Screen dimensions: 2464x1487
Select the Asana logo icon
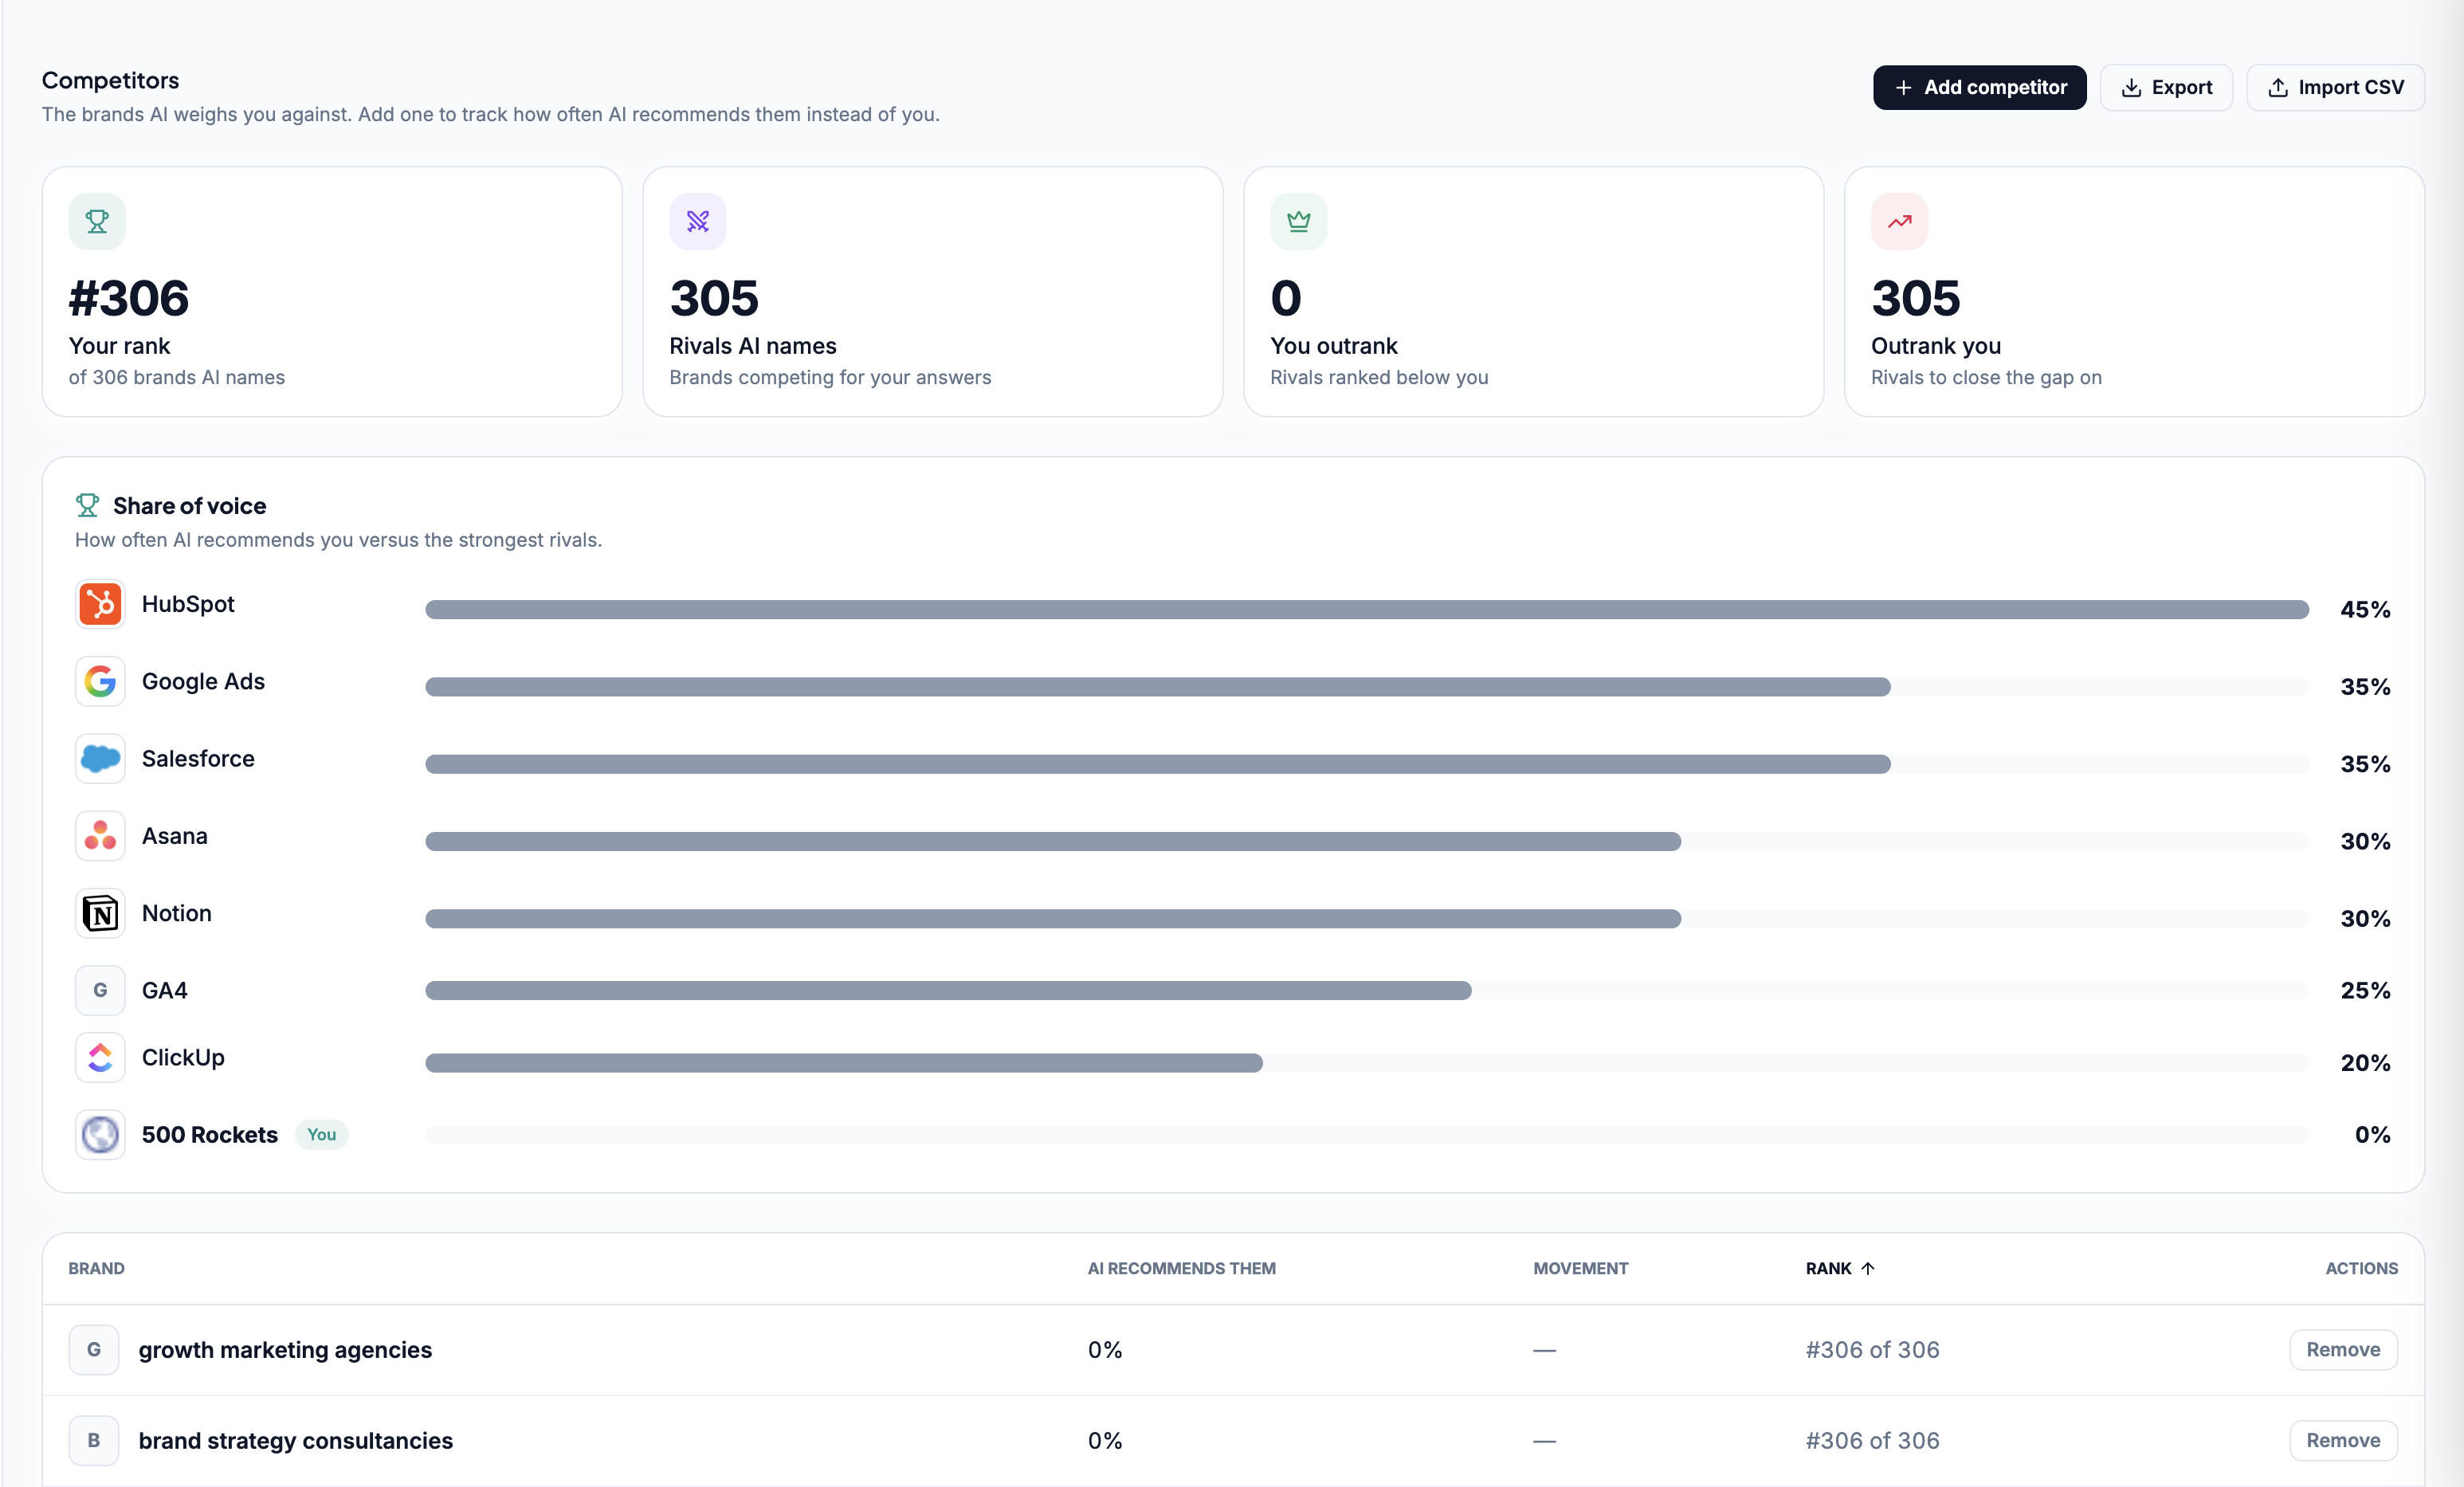100,836
